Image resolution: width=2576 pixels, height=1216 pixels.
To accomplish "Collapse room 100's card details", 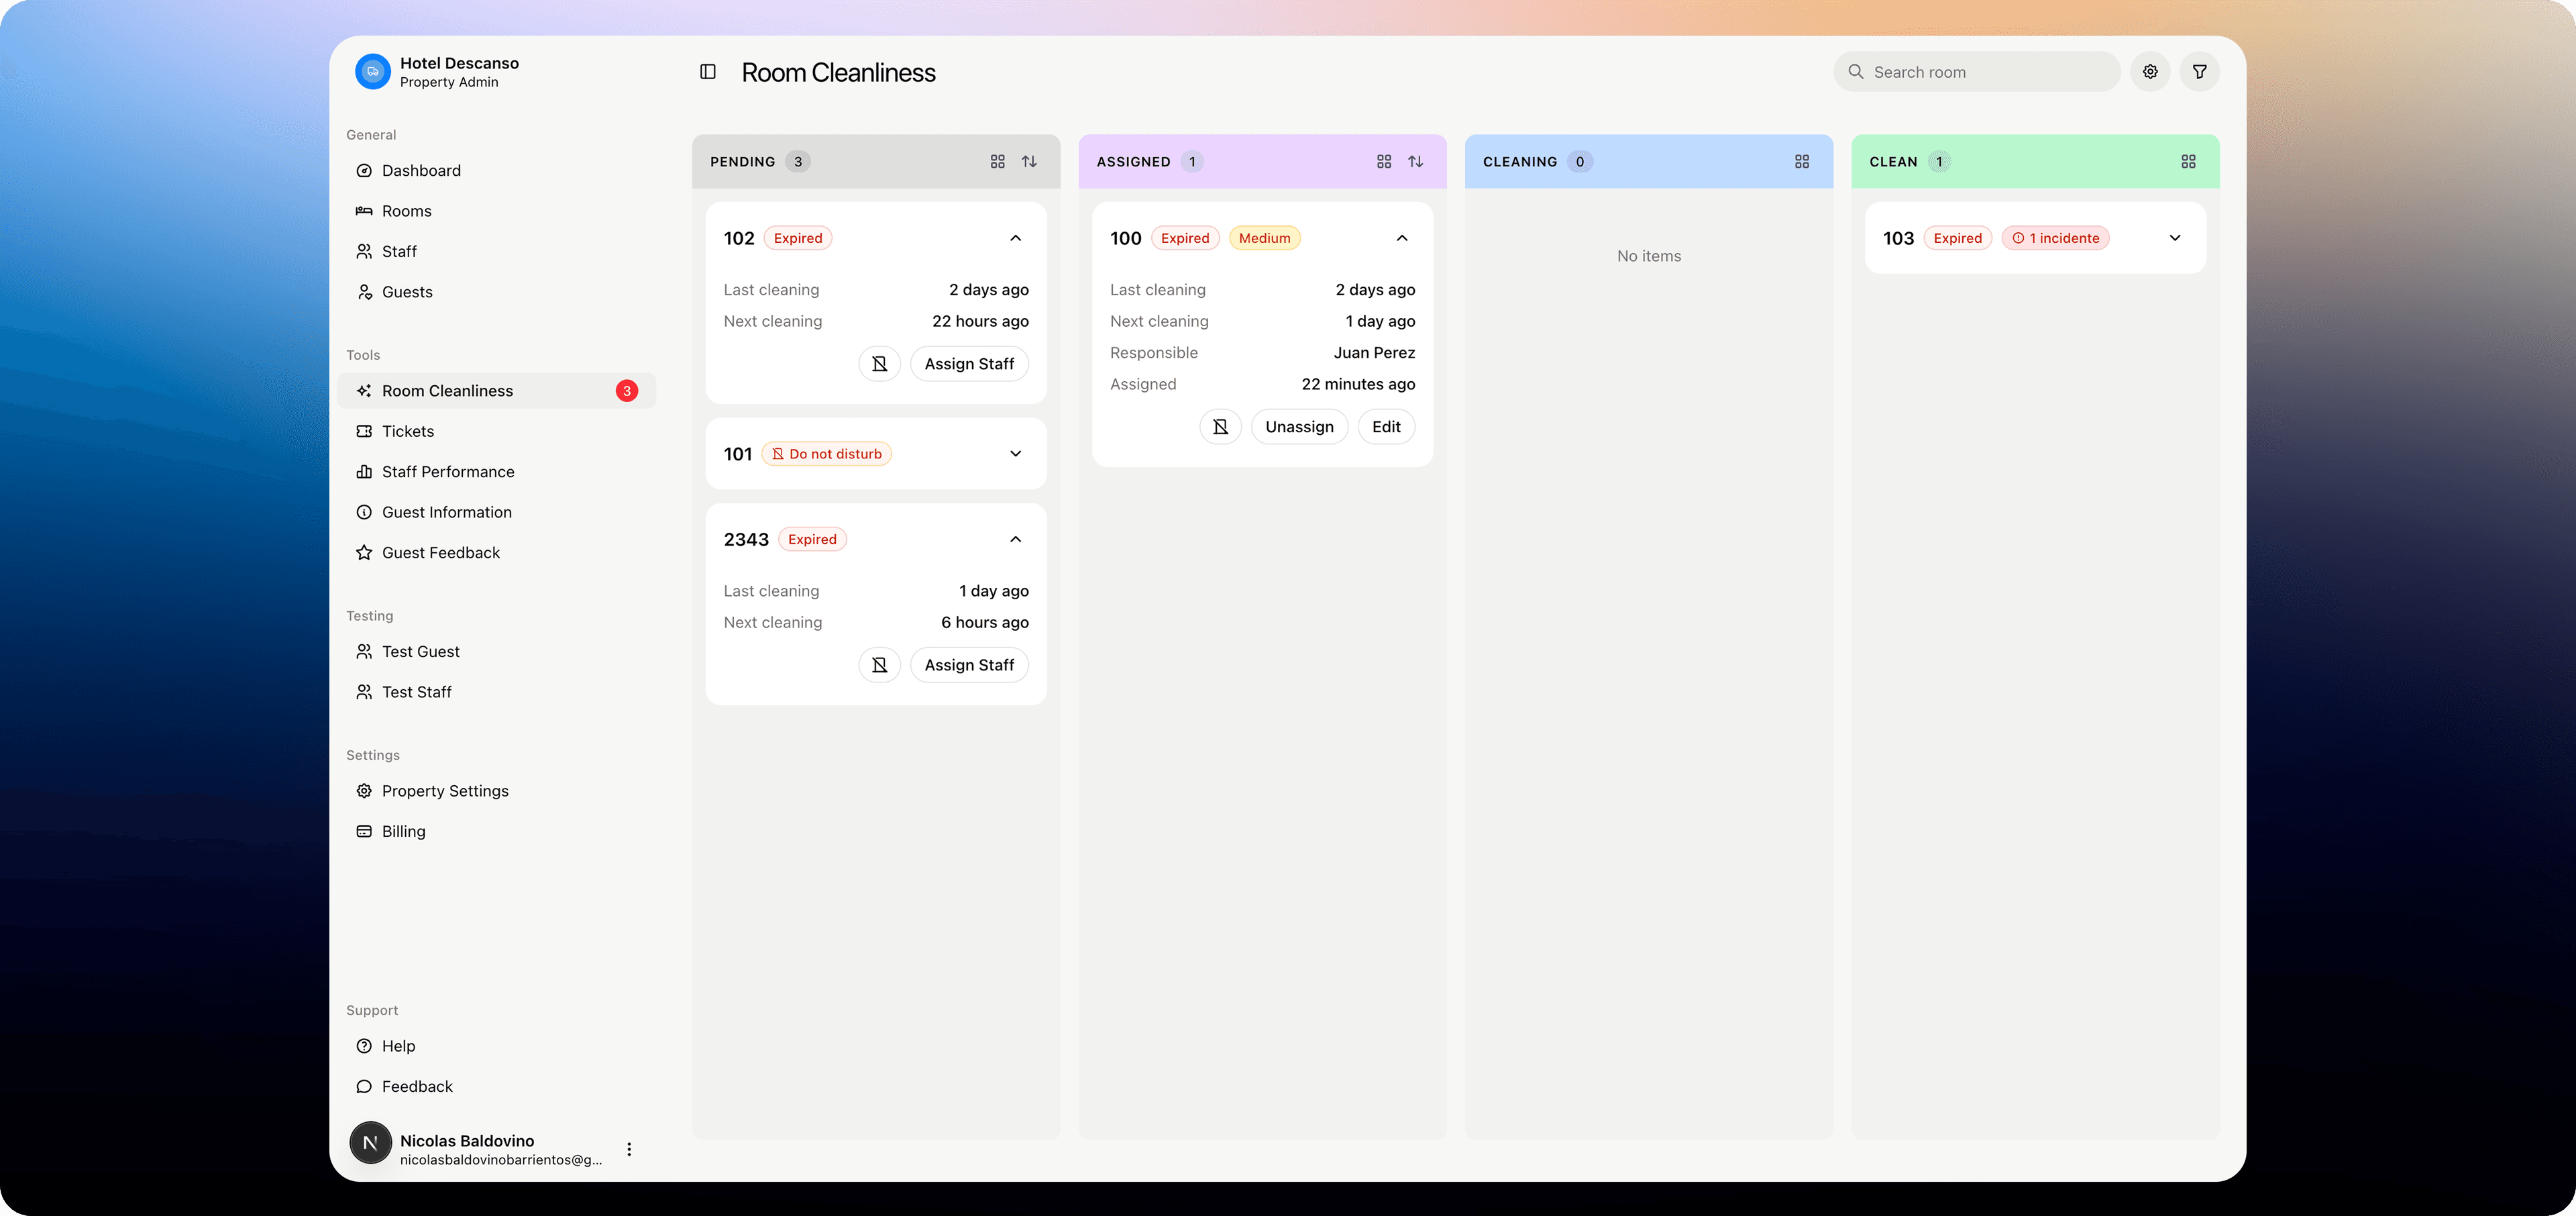I will [x=1401, y=238].
